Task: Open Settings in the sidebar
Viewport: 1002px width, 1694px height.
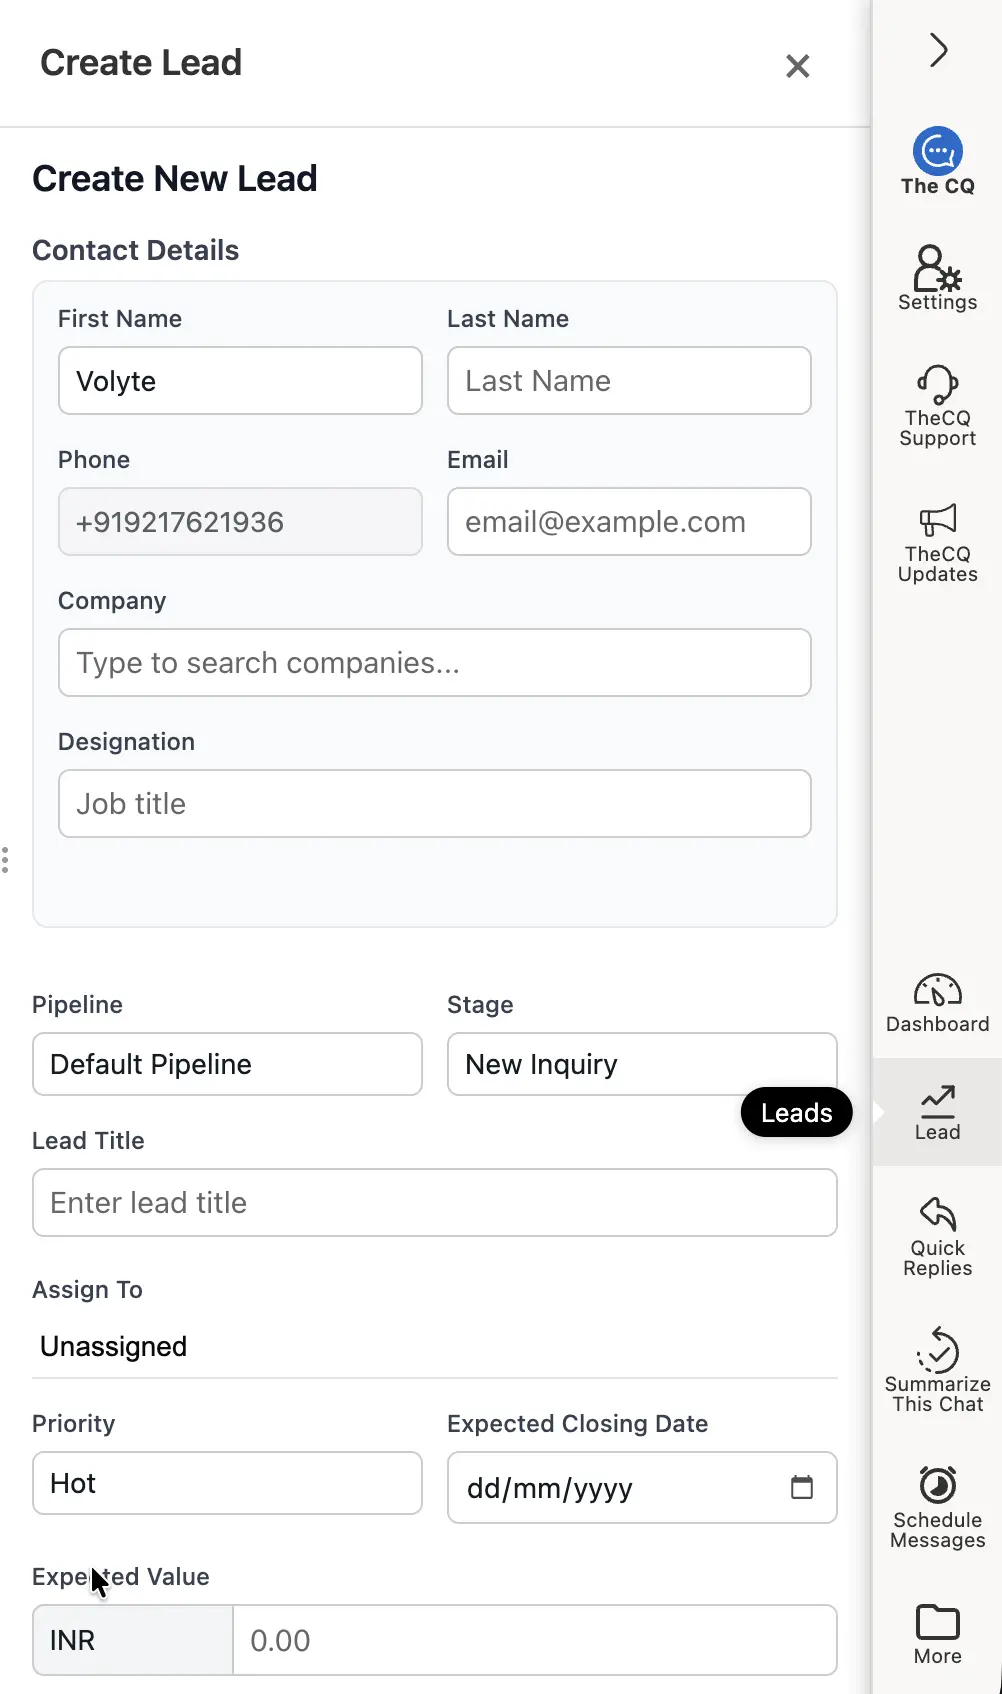Action: click(937, 278)
